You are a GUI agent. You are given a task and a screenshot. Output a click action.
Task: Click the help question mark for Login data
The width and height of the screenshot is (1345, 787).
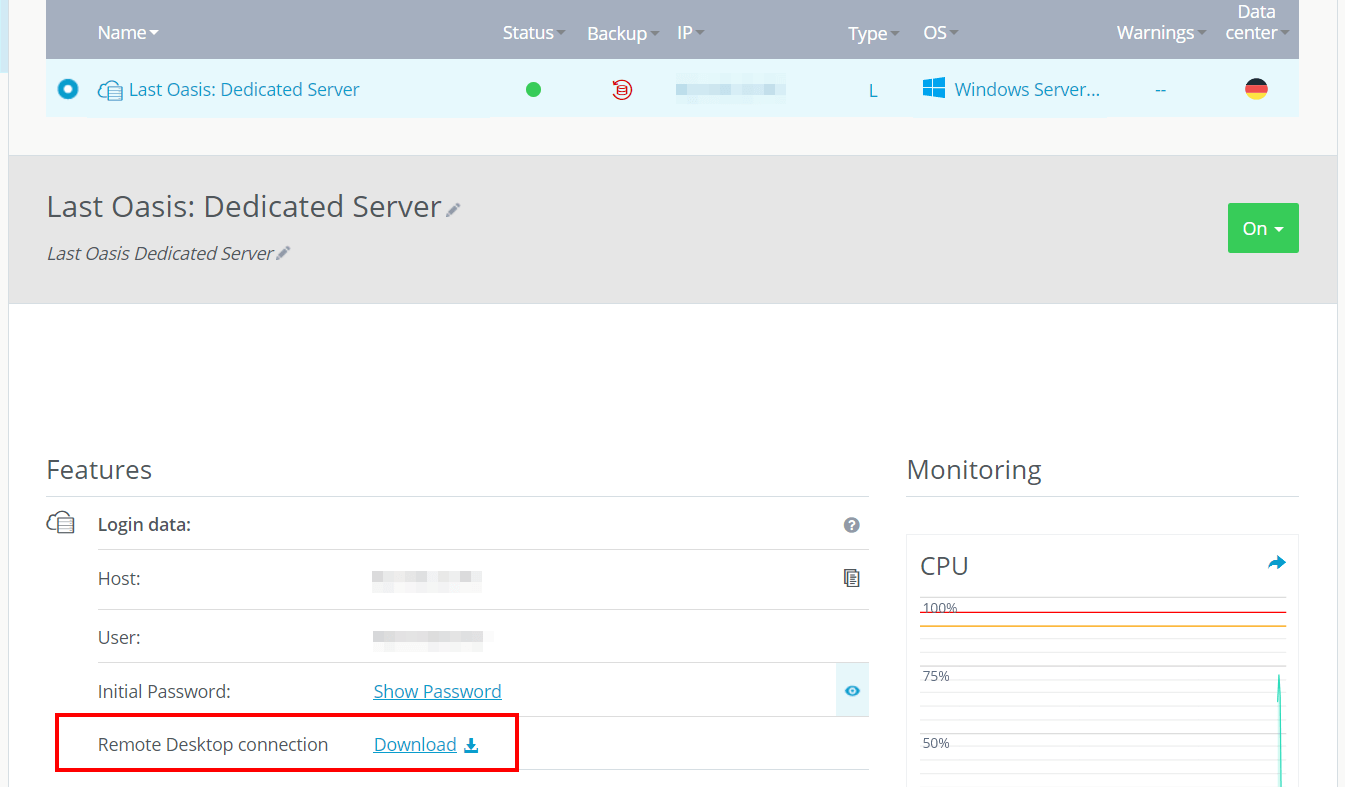pyautogui.click(x=851, y=525)
